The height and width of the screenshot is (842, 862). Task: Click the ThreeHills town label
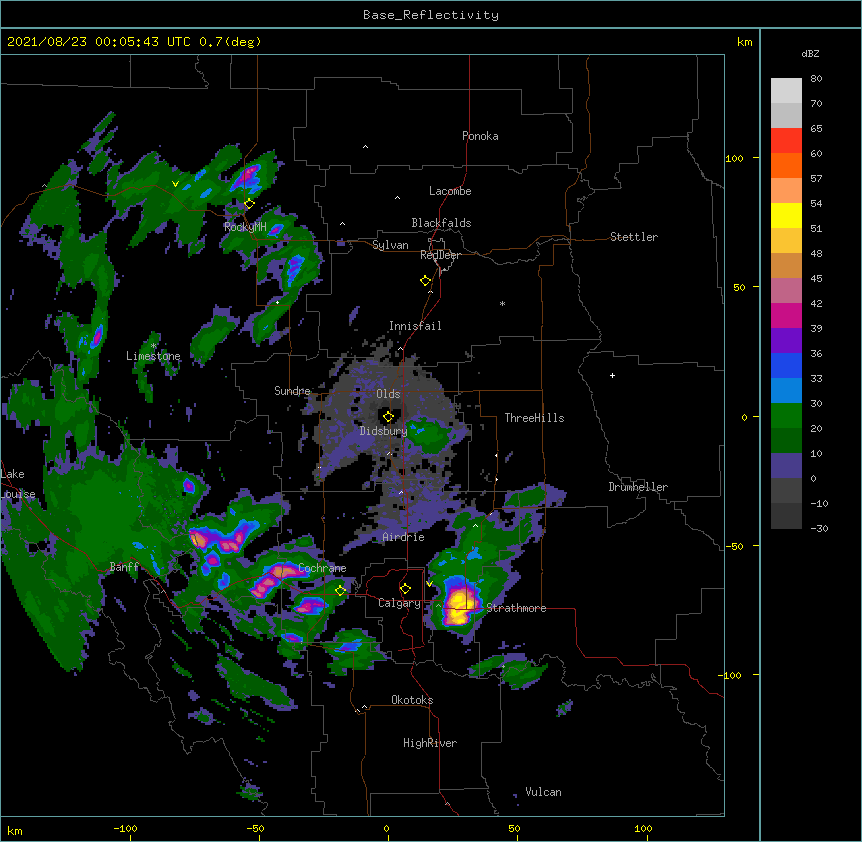click(534, 418)
